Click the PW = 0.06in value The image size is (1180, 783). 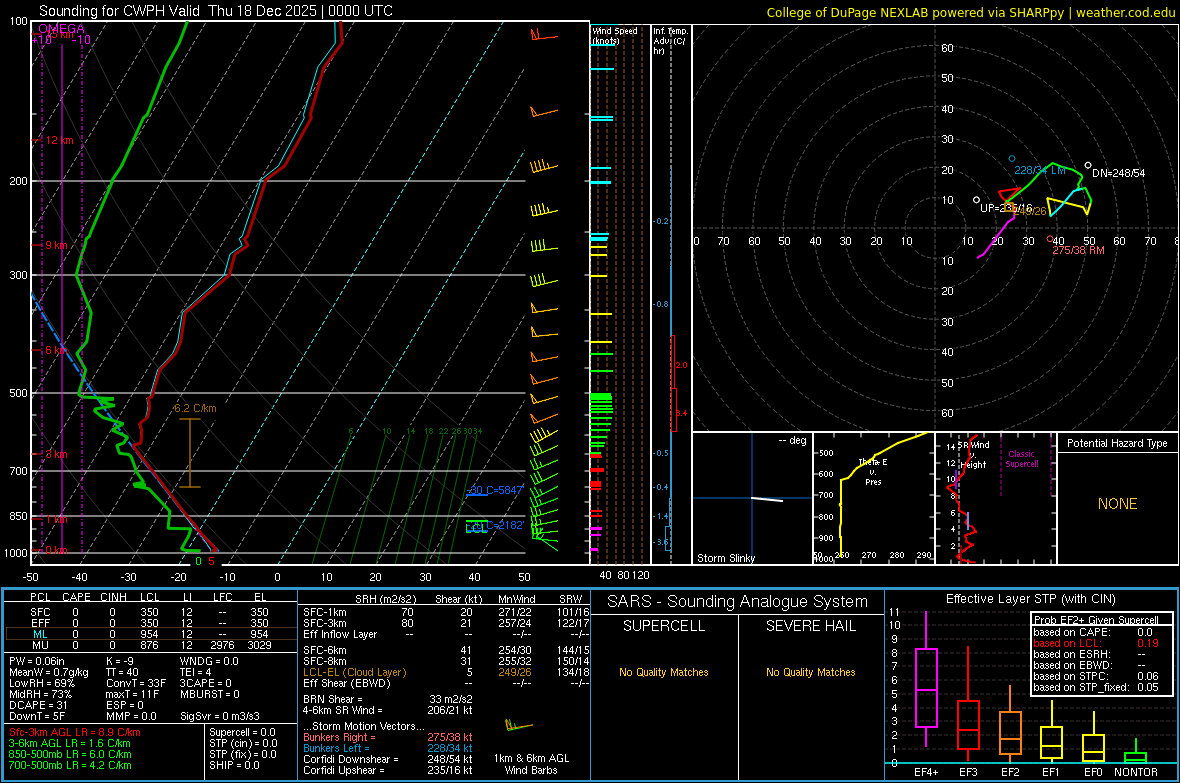point(38,661)
